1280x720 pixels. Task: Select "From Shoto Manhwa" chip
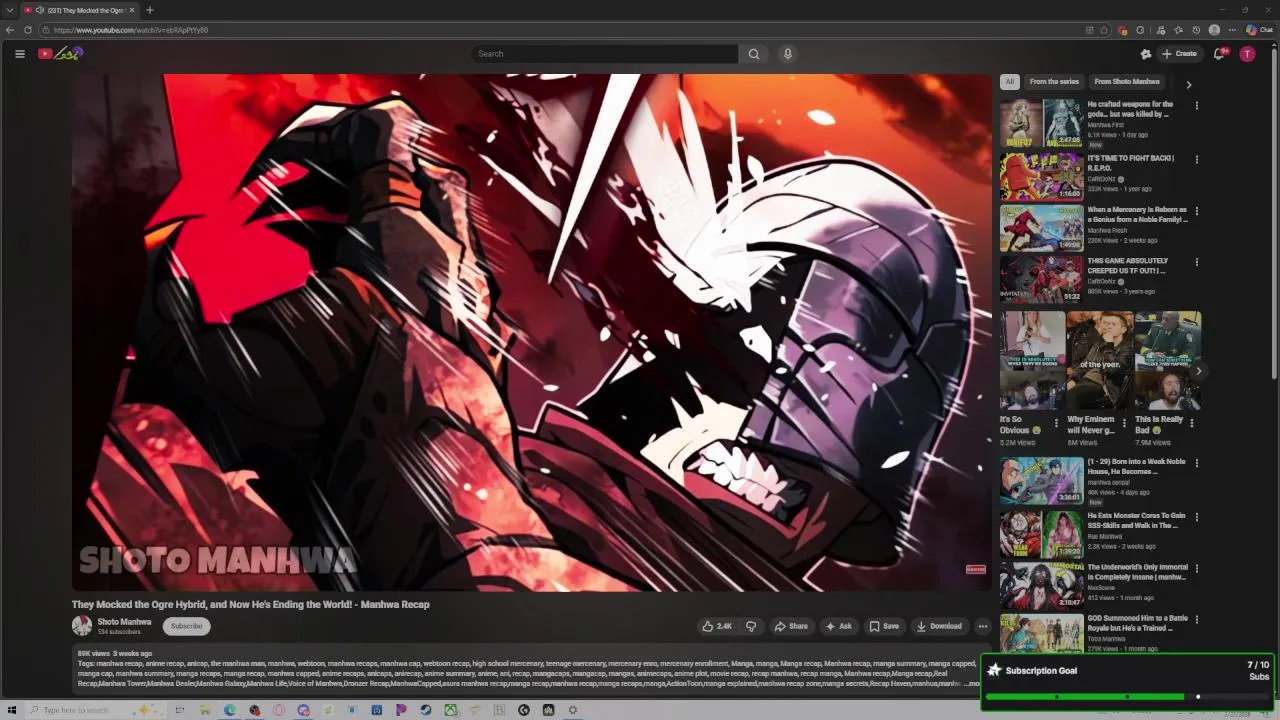(1127, 82)
